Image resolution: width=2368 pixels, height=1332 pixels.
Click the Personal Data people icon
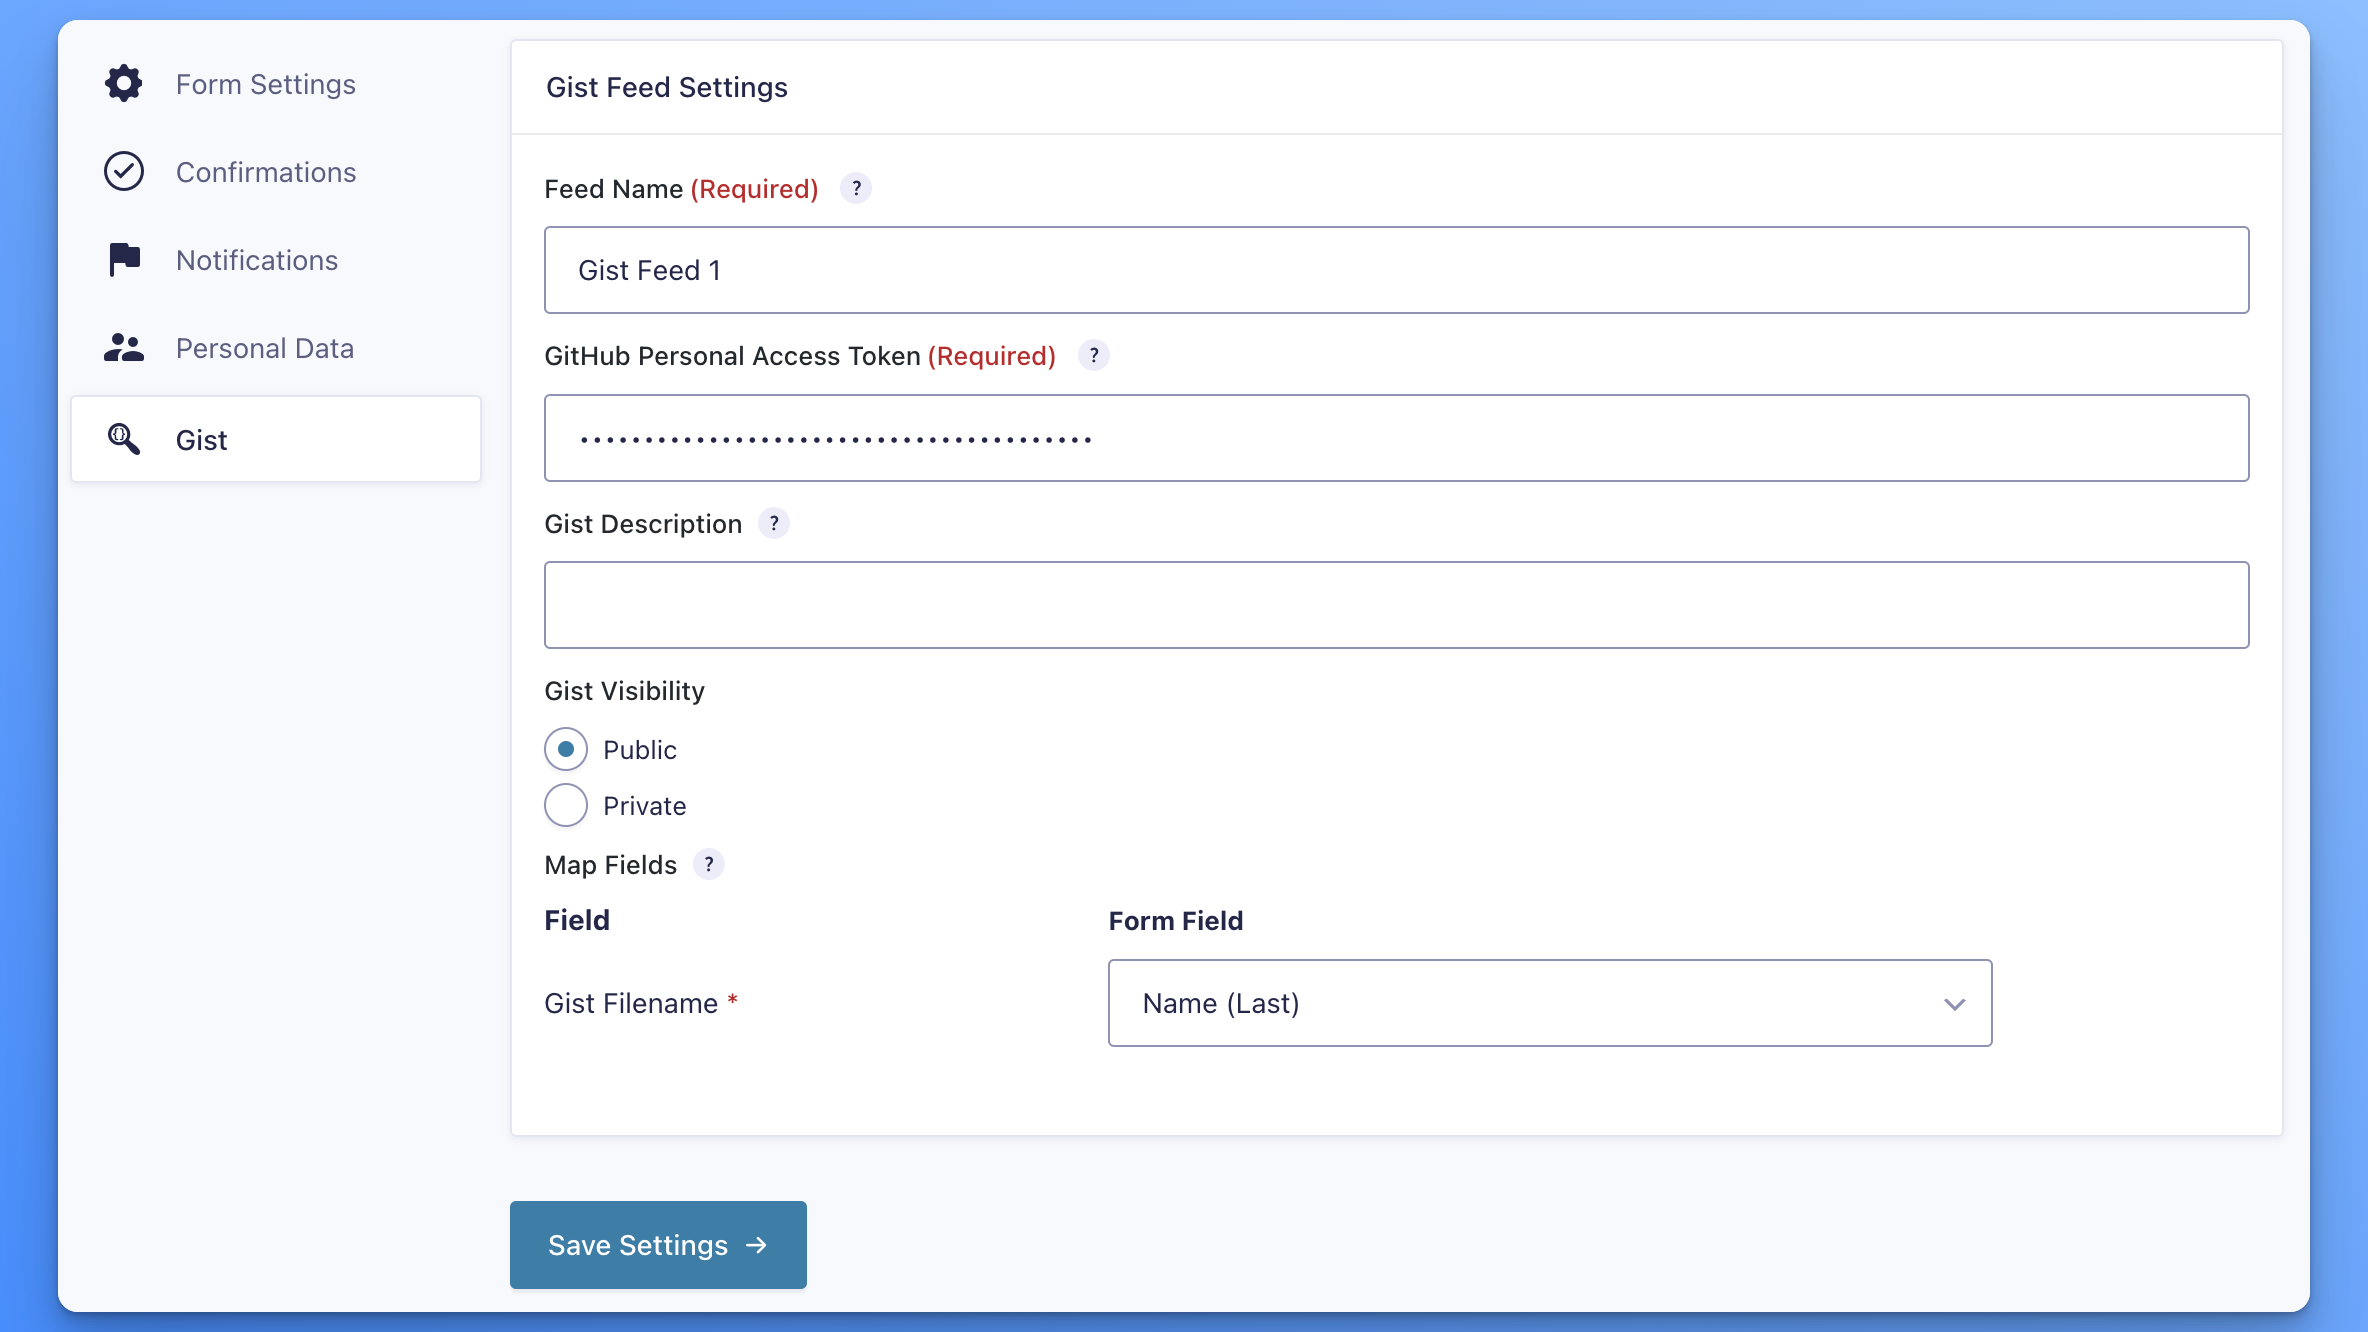click(124, 347)
